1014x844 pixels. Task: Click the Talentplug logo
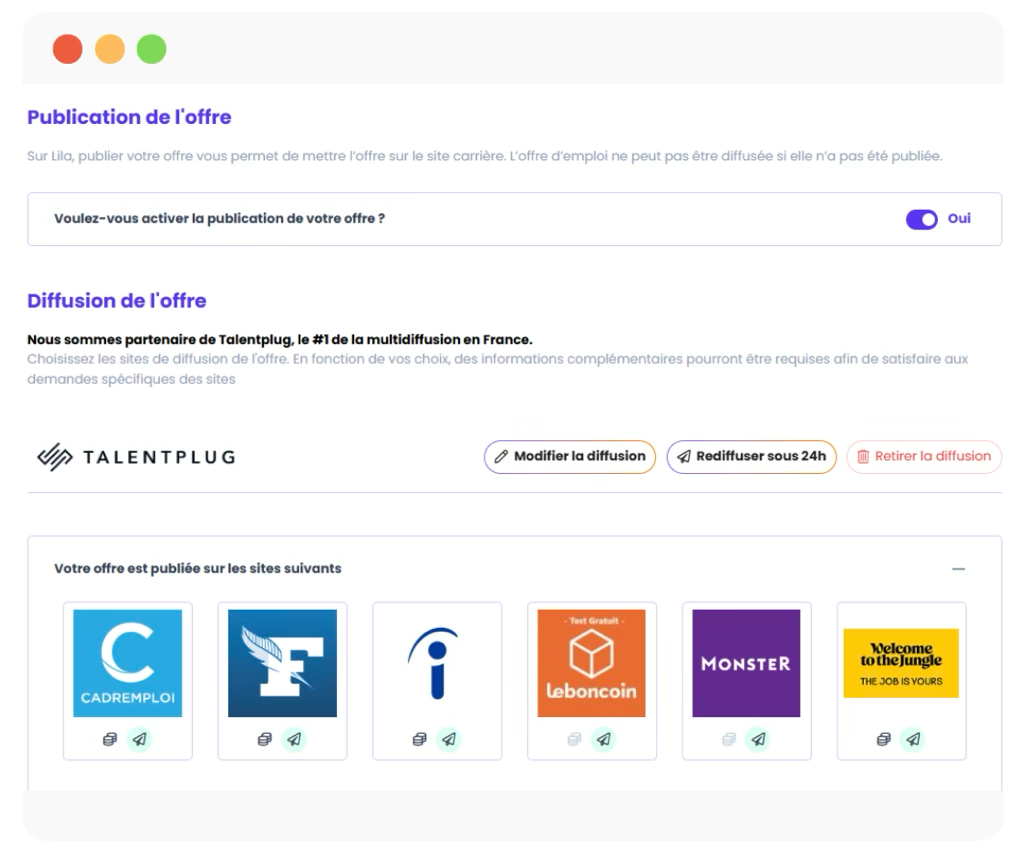click(x=136, y=457)
